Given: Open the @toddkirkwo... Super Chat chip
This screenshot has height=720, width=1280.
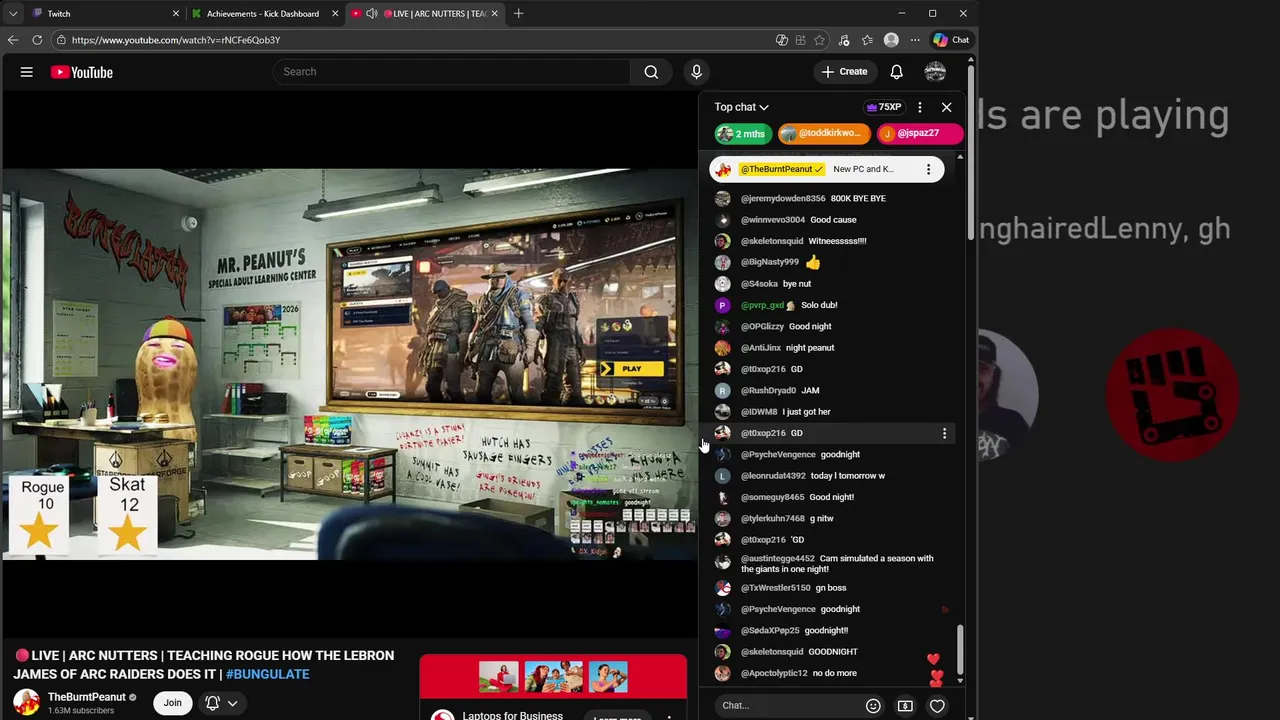Looking at the screenshot, I should [825, 134].
